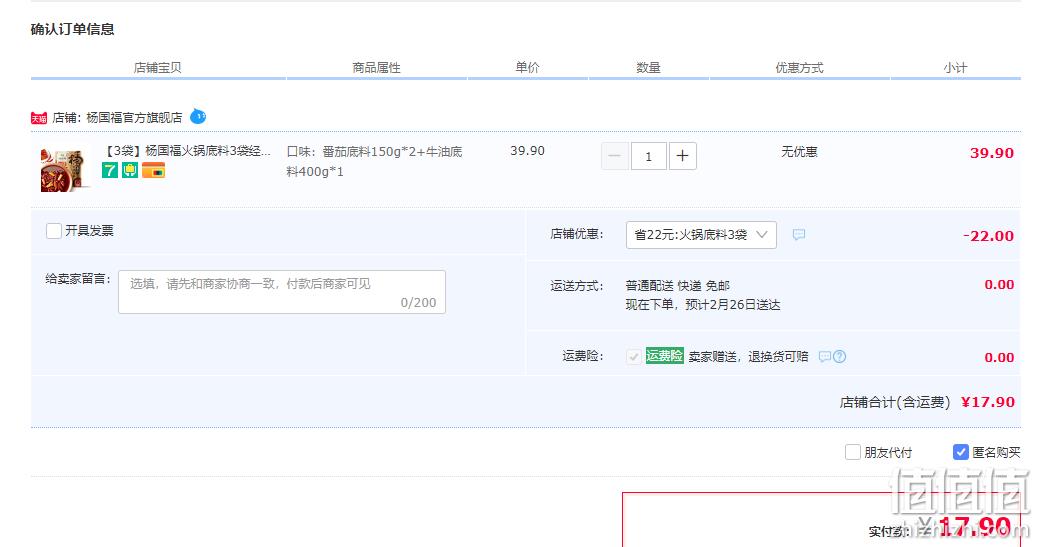
Task: Click the 确认订单信息 heading
Action: pyautogui.click(x=72, y=29)
